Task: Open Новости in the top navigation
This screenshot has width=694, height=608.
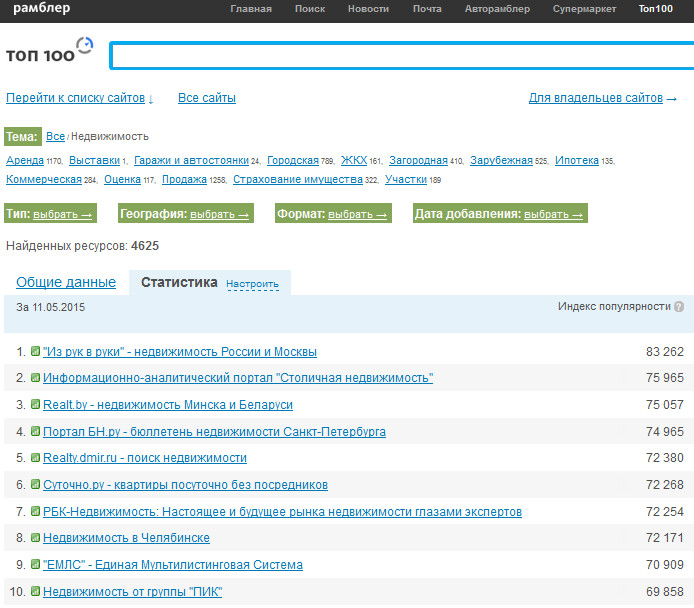Action: [x=368, y=9]
